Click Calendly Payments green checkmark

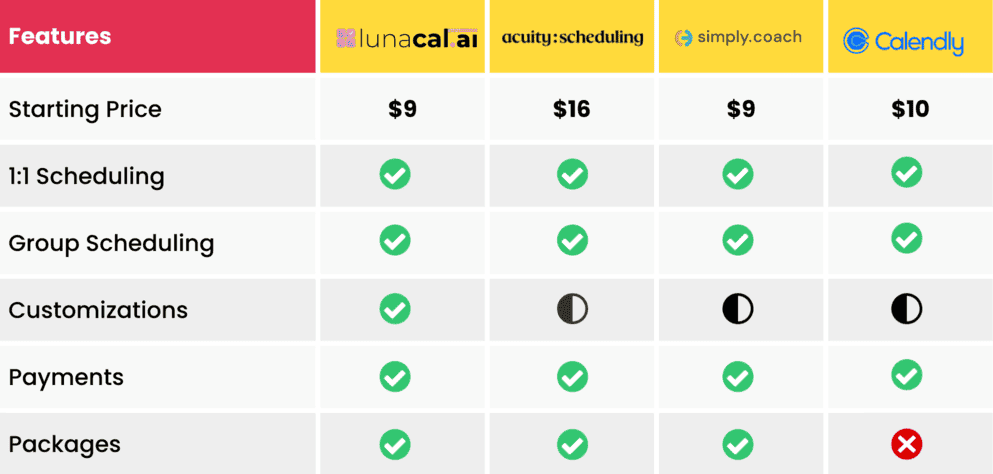(x=907, y=375)
